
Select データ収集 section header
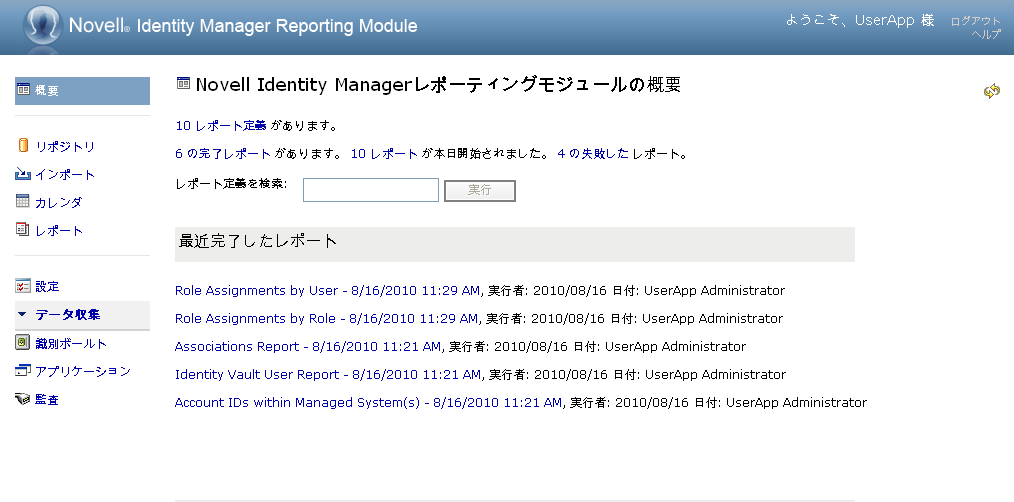82,315
